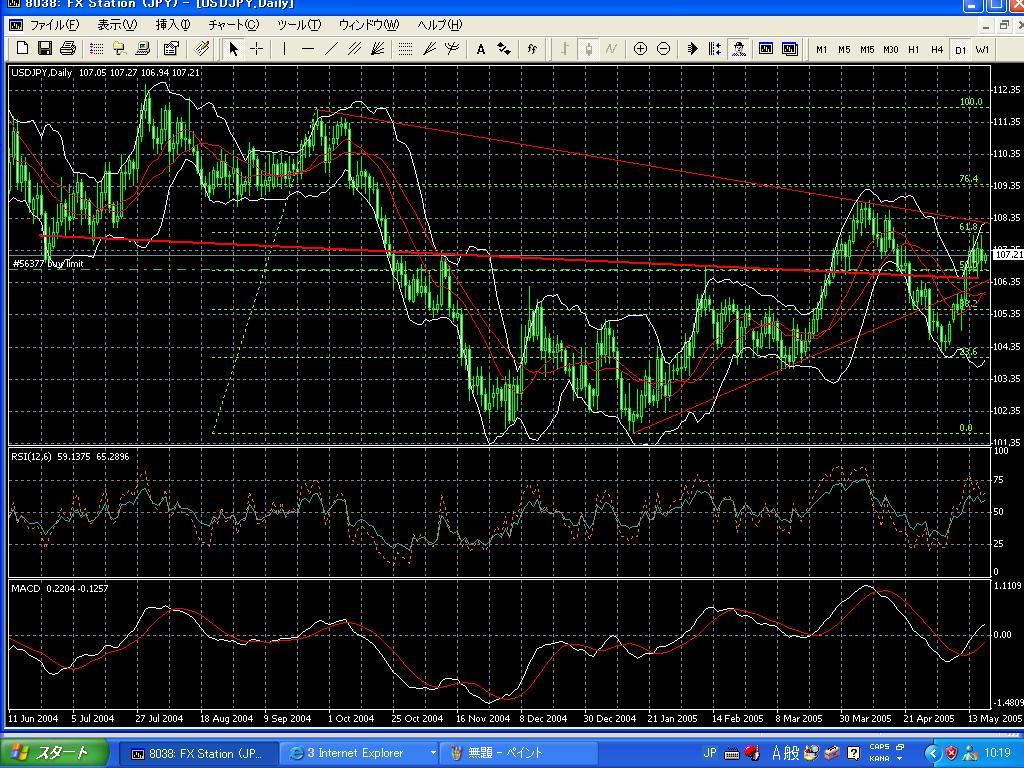The width and height of the screenshot is (1024, 768).
Task: Toggle the Expert Advisors icon
Action: [x=739, y=48]
